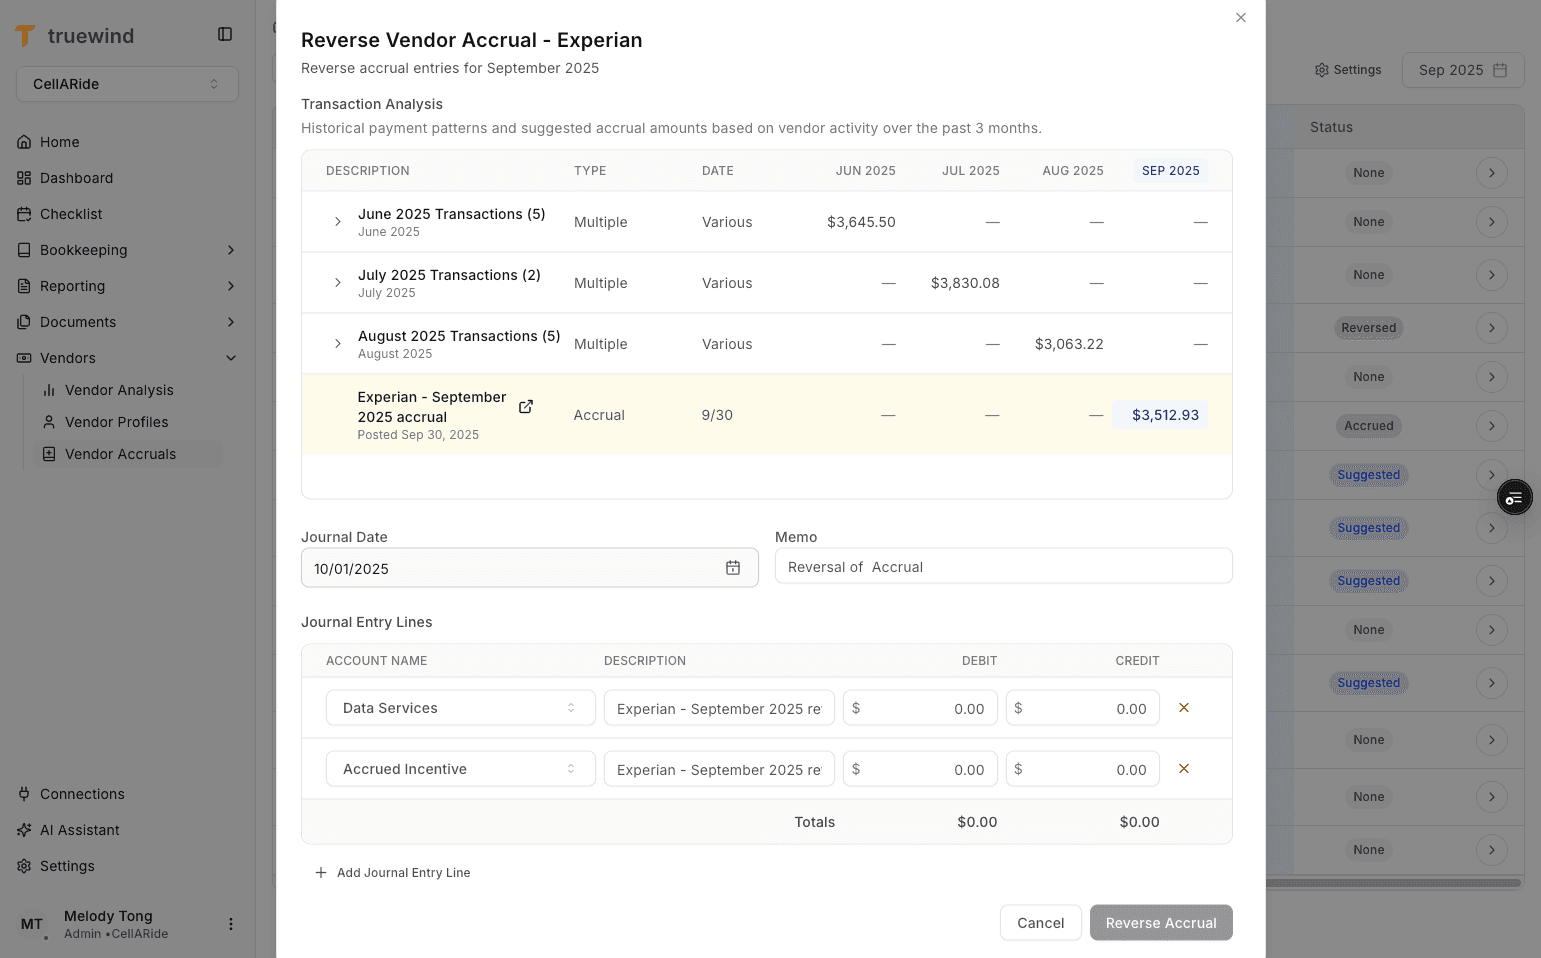Click the MT user avatar
This screenshot has height=958, width=1541.
click(32, 924)
